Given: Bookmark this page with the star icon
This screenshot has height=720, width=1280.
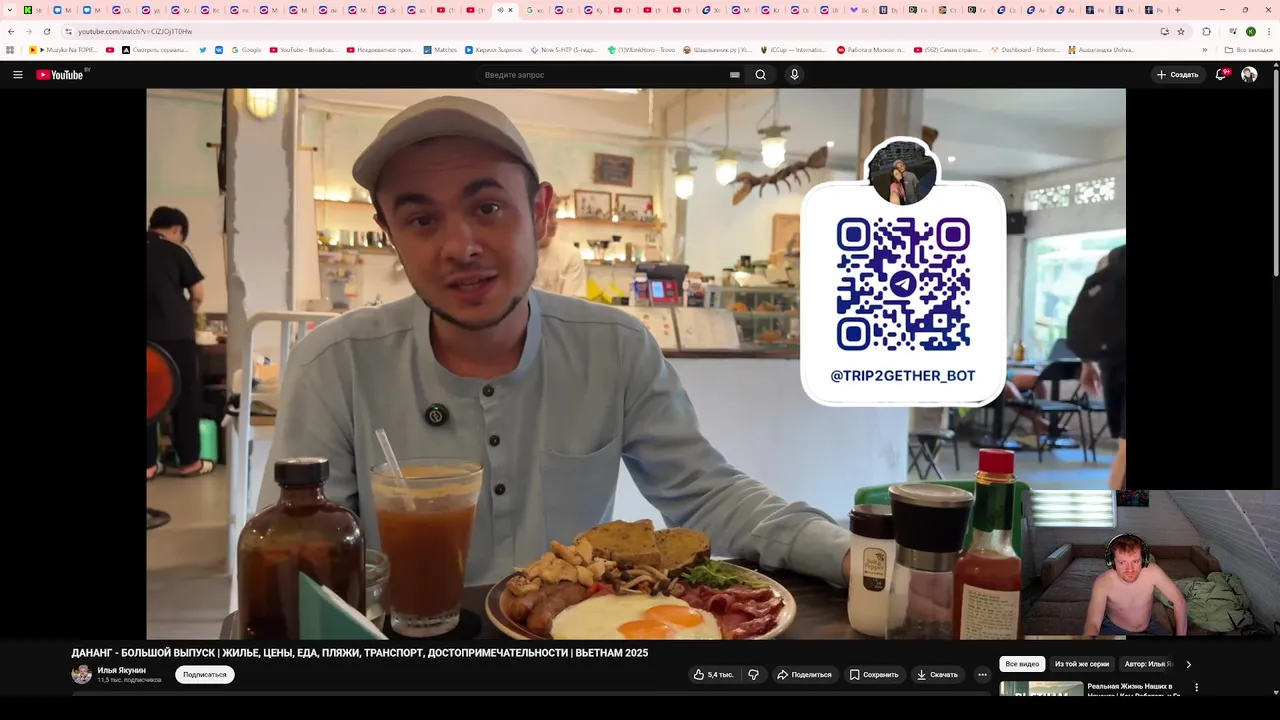Looking at the screenshot, I should point(1181,31).
